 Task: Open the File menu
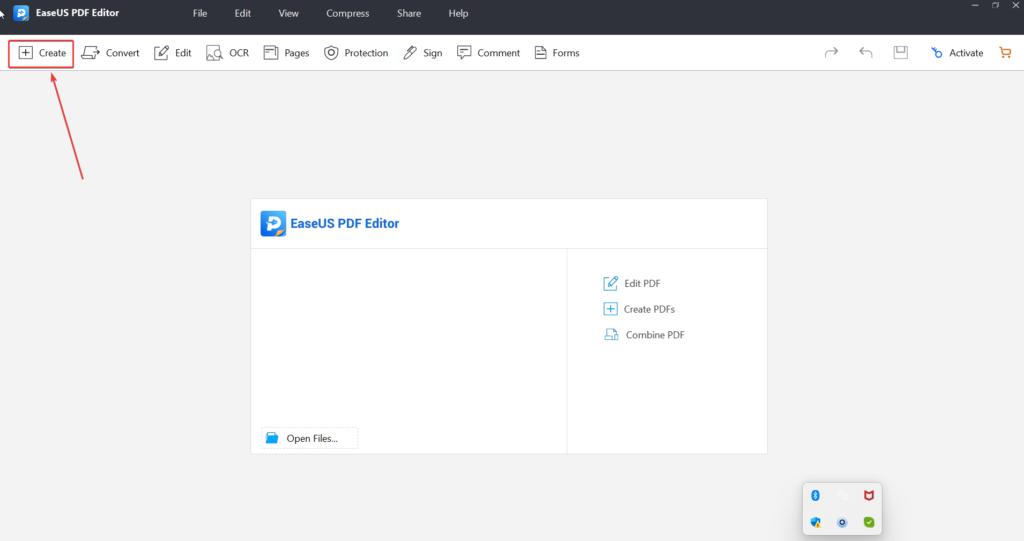[x=200, y=13]
